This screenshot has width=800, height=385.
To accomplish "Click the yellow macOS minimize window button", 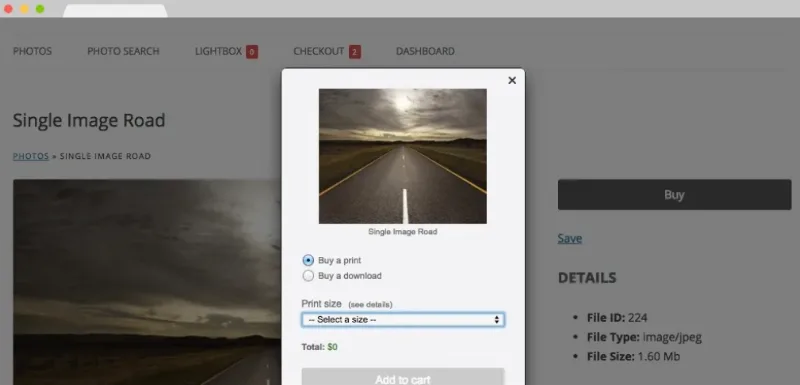I will click(x=24, y=9).
